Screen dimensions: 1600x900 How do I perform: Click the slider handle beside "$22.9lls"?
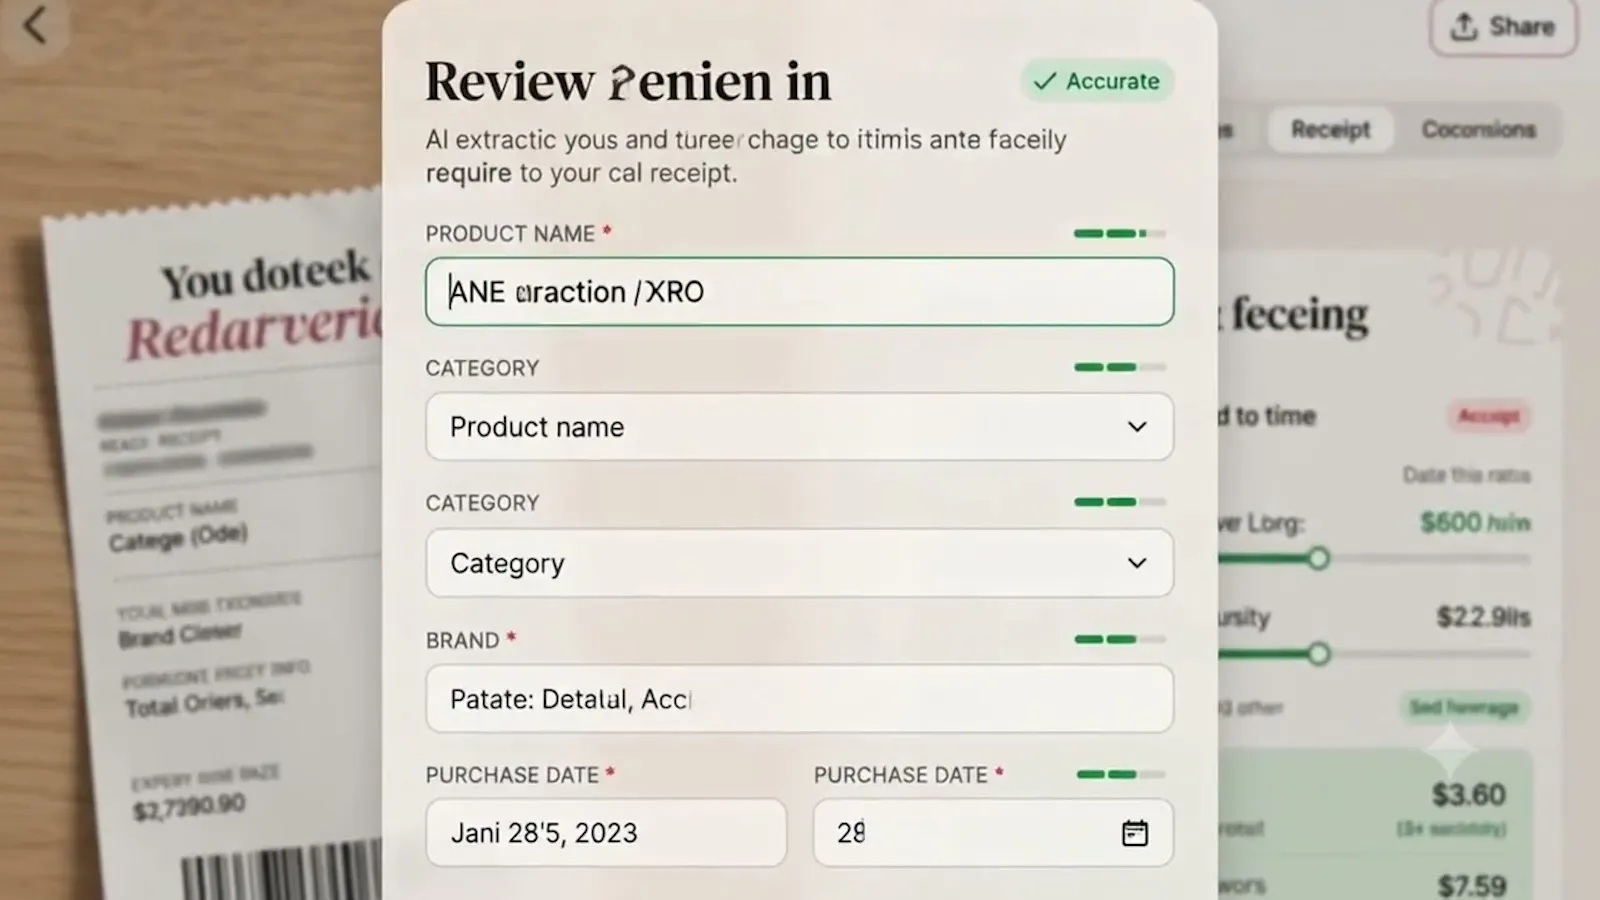1319,654
